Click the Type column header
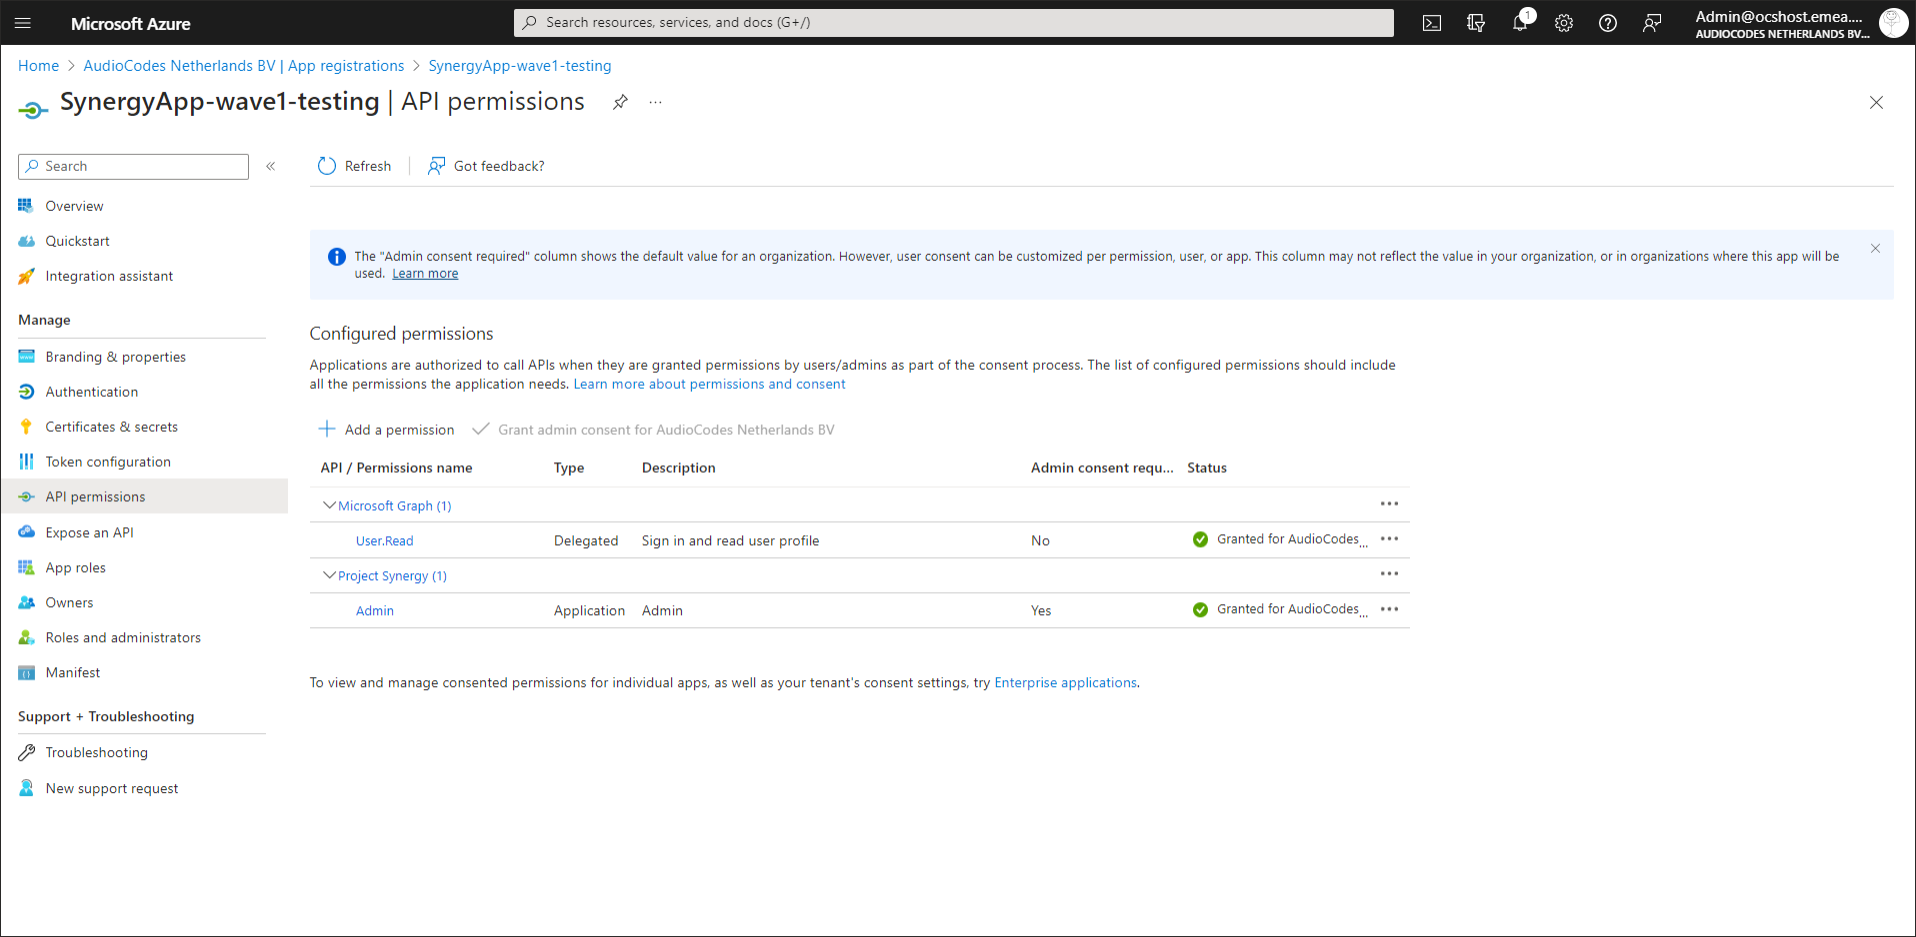Viewport: 1916px width, 937px height. tap(569, 468)
